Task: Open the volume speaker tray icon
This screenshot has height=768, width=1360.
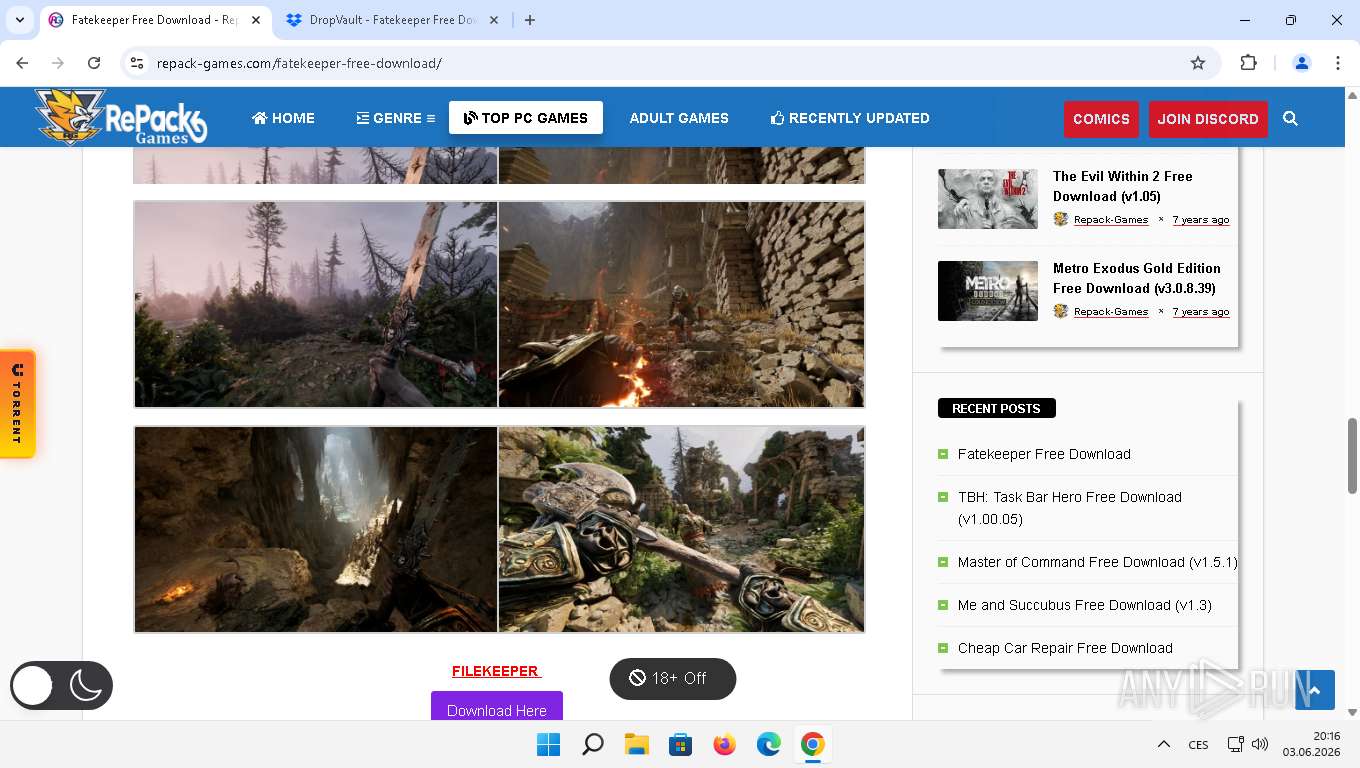Action: 1260,744
